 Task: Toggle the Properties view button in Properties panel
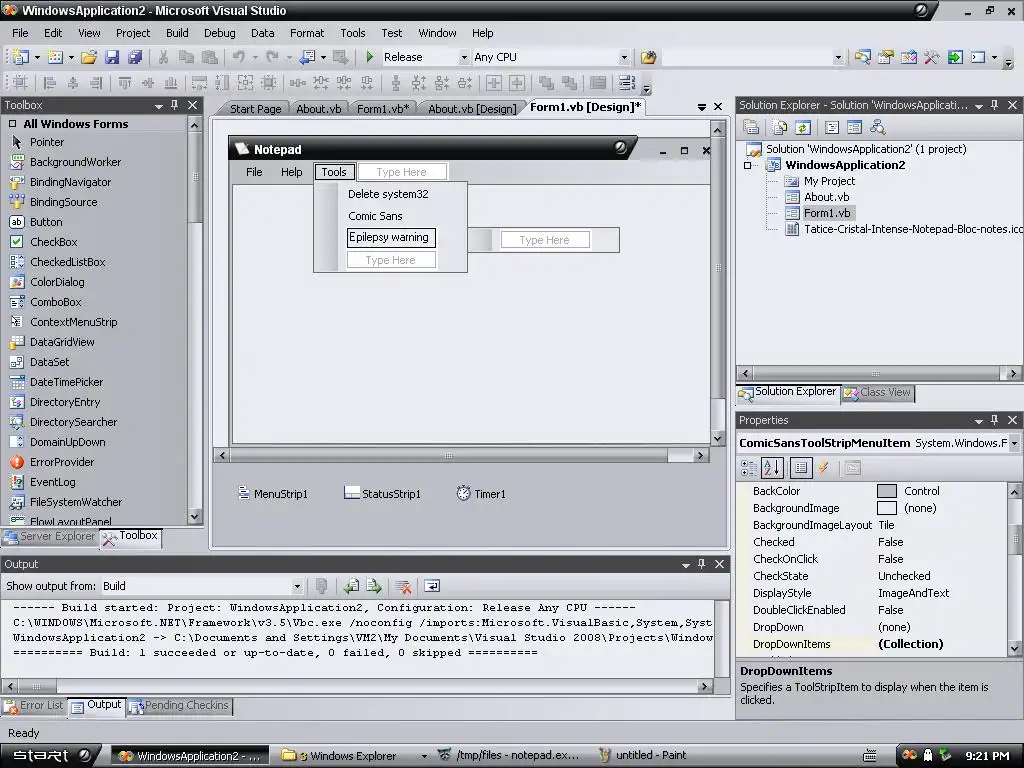tap(801, 468)
